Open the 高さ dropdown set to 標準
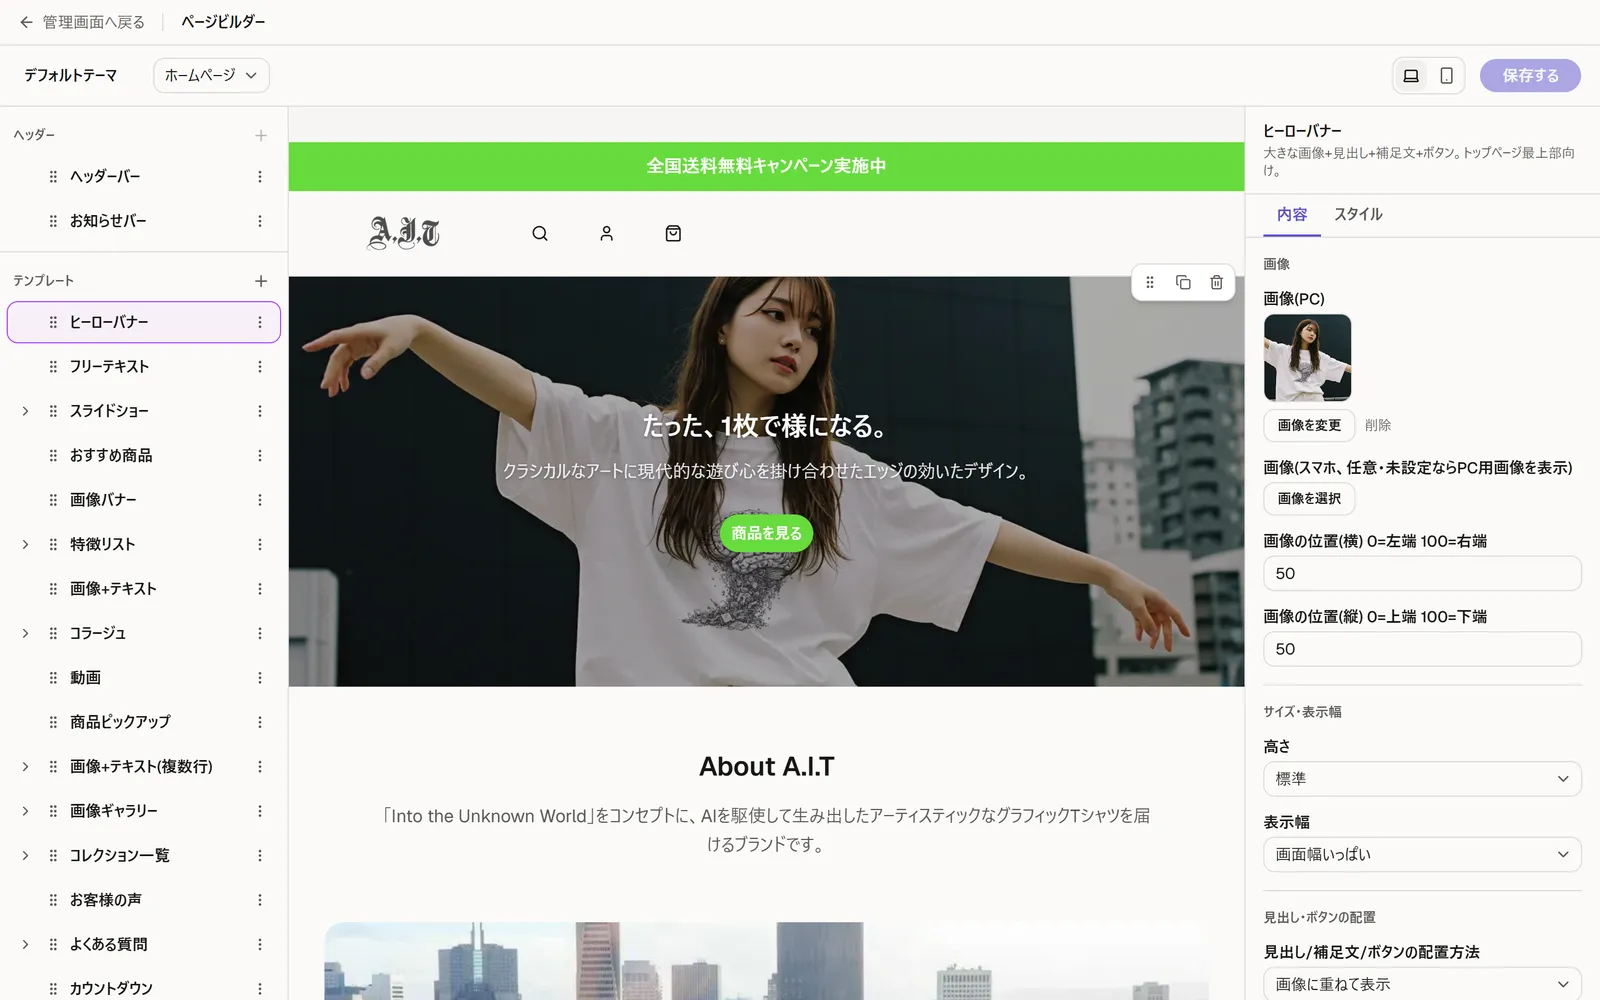The image size is (1600, 1000). [x=1422, y=779]
